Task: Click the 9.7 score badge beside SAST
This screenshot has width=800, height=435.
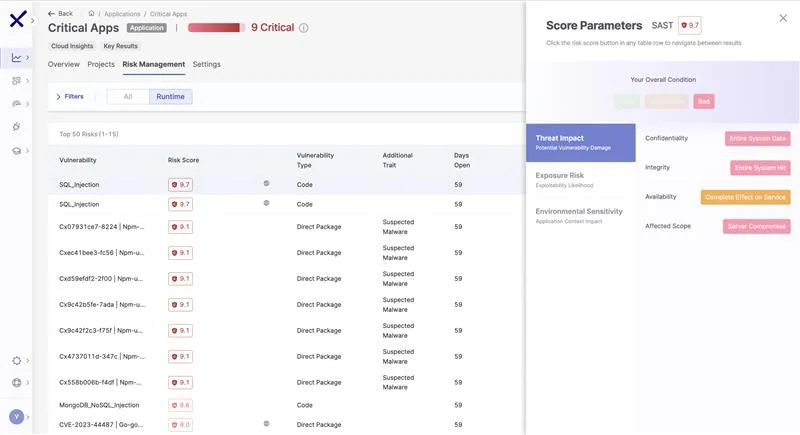Action: pos(690,25)
